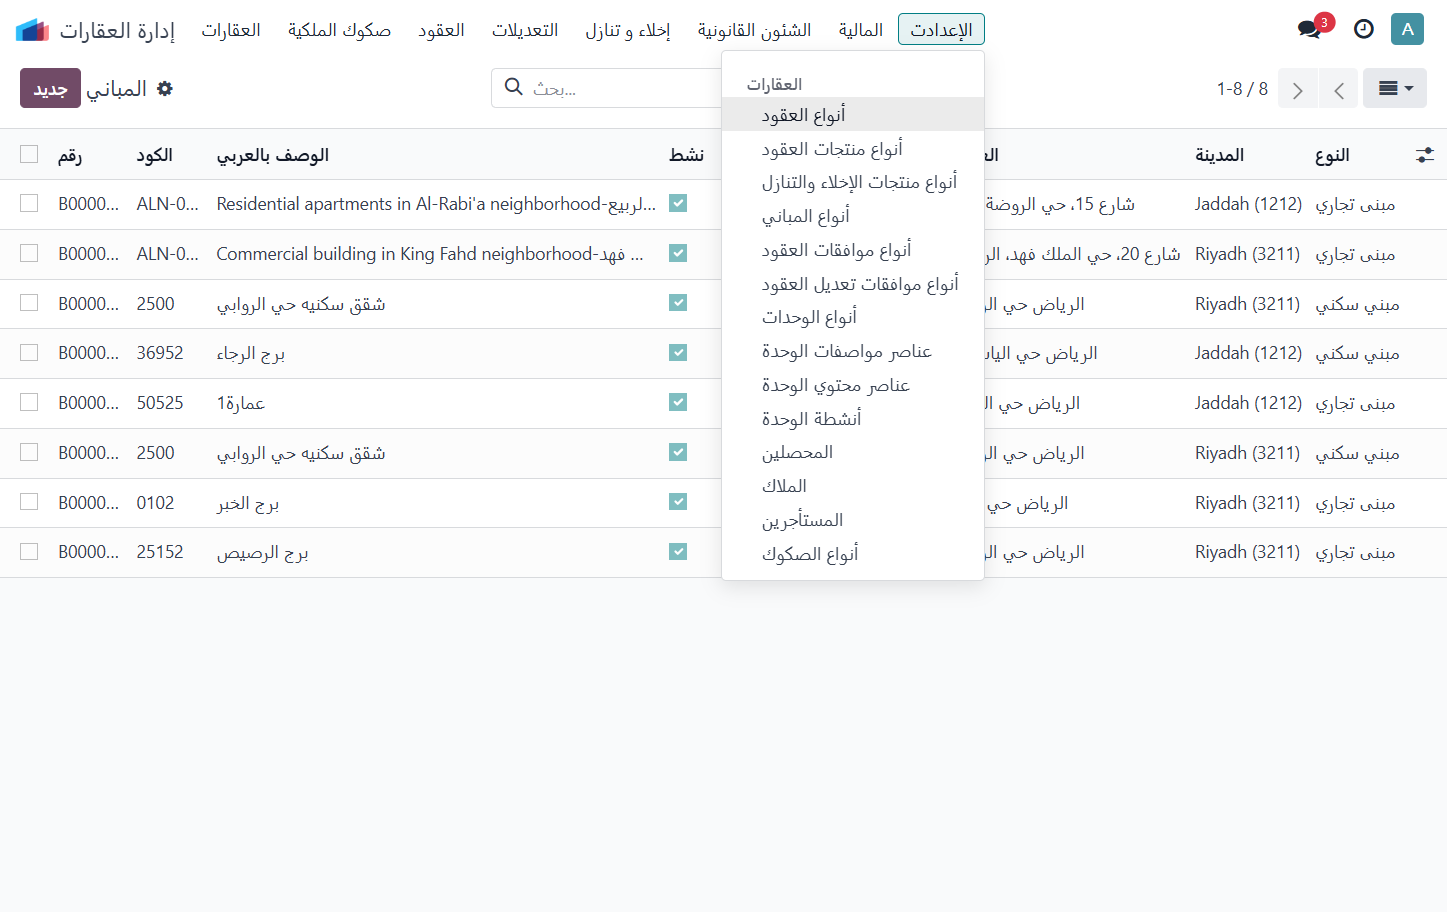Open the صكوك الملكية top menu
Image resolution: width=1447 pixels, height=912 pixels.
[340, 29]
